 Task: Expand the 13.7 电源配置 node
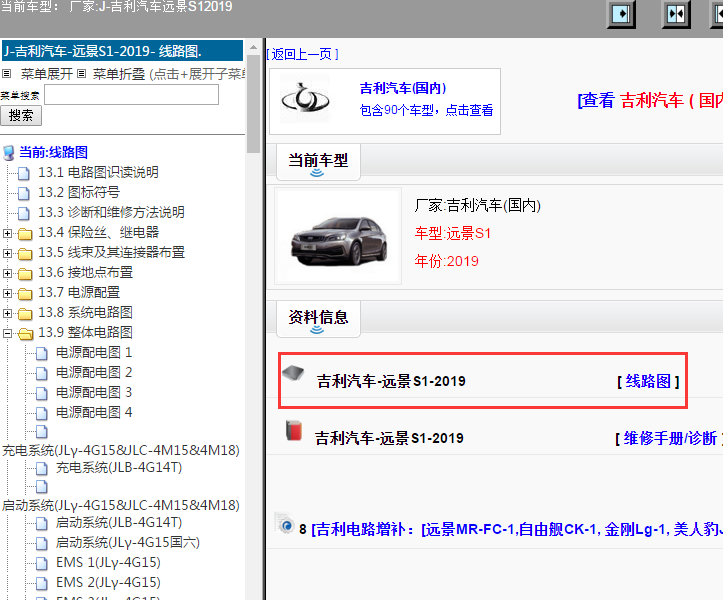[7, 293]
